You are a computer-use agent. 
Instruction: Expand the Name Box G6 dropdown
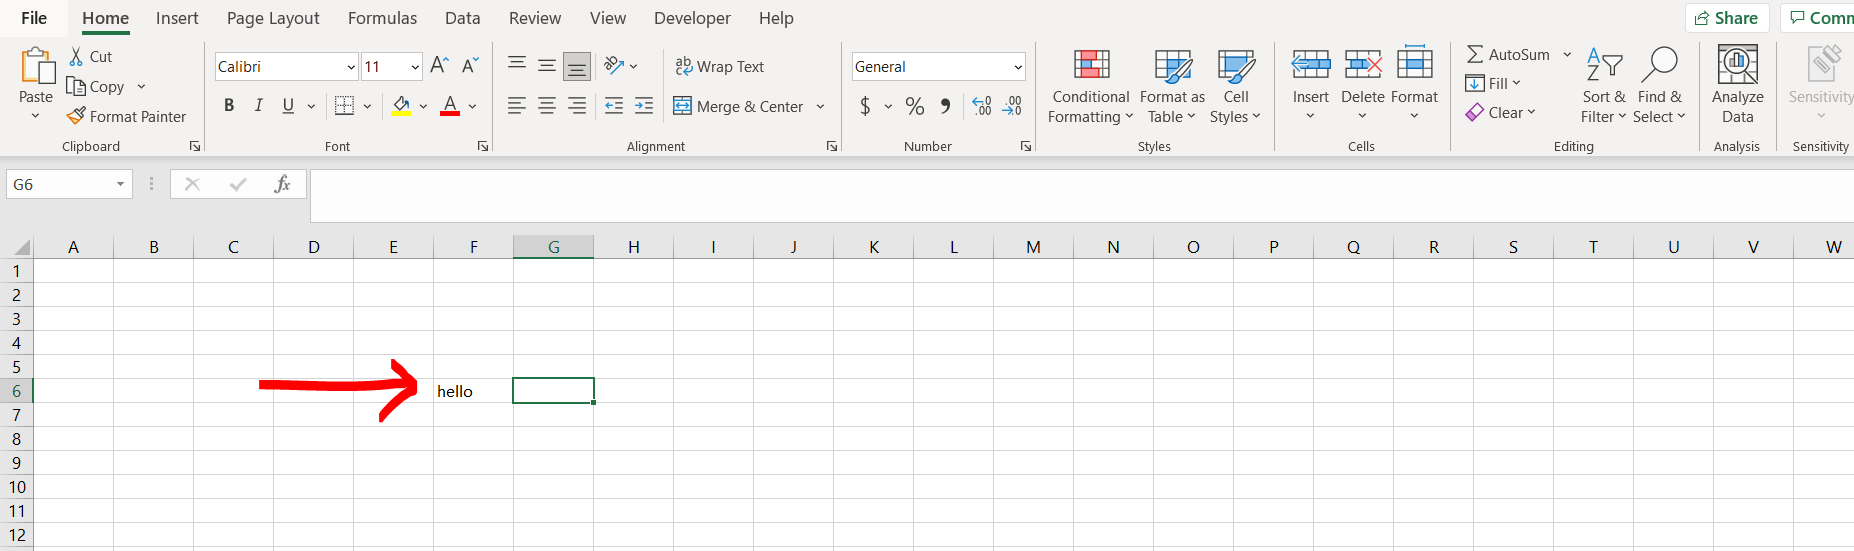click(120, 184)
